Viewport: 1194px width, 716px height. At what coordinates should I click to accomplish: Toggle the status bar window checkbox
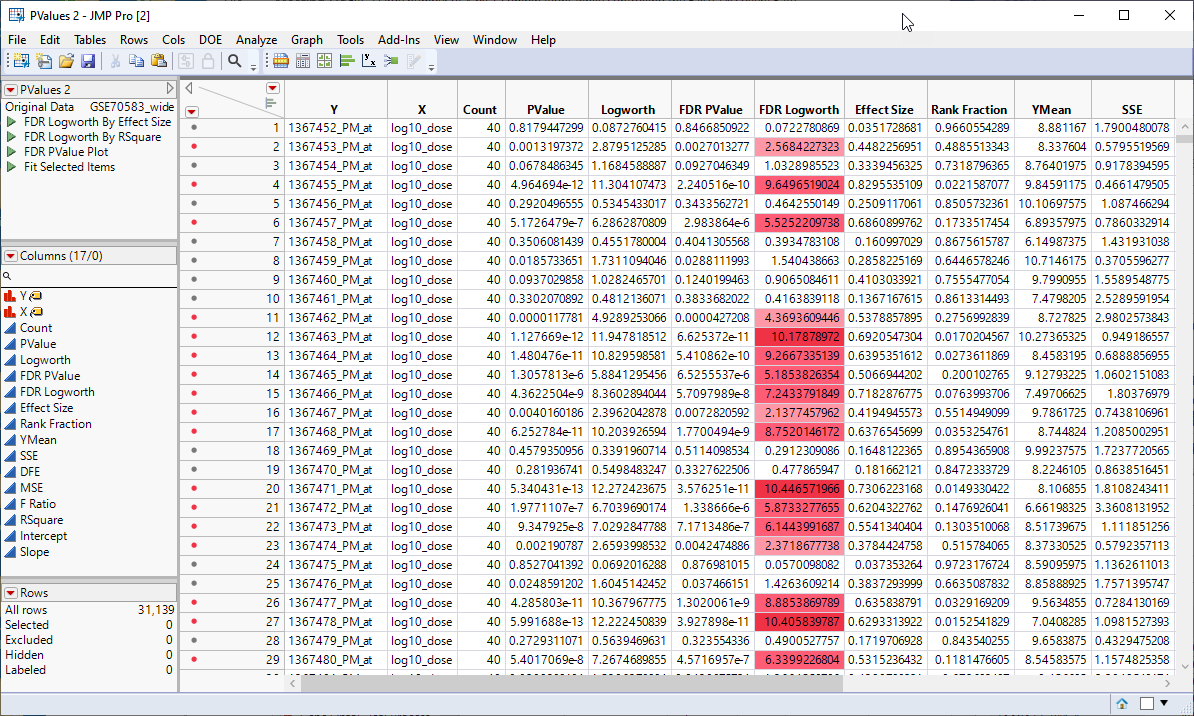click(1146, 703)
